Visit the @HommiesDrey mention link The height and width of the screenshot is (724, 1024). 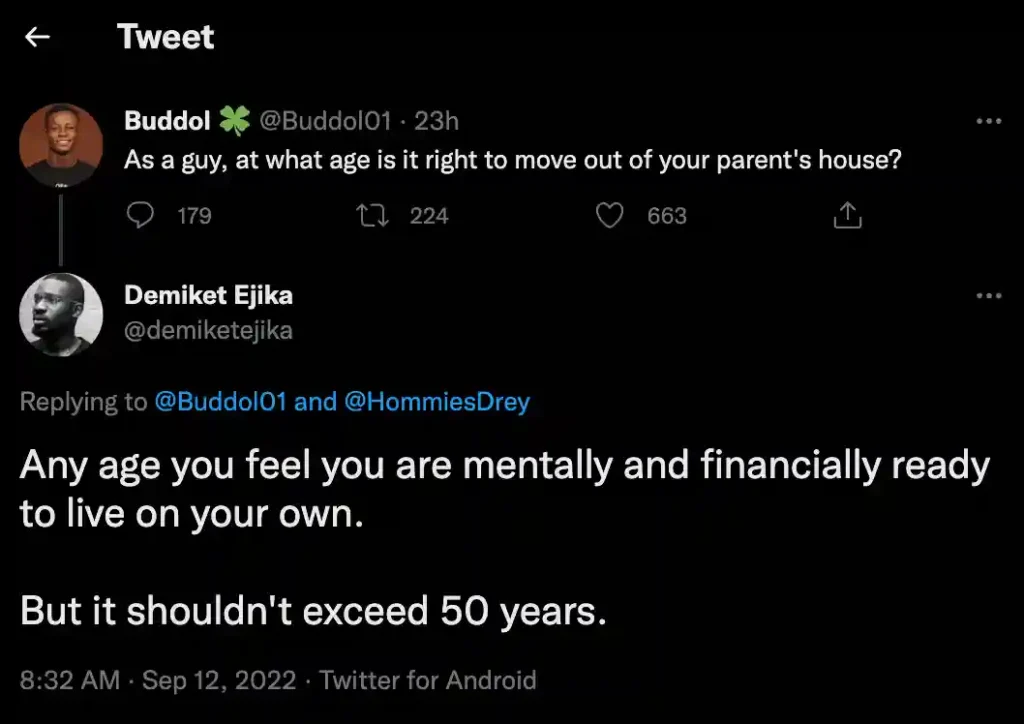(437, 402)
